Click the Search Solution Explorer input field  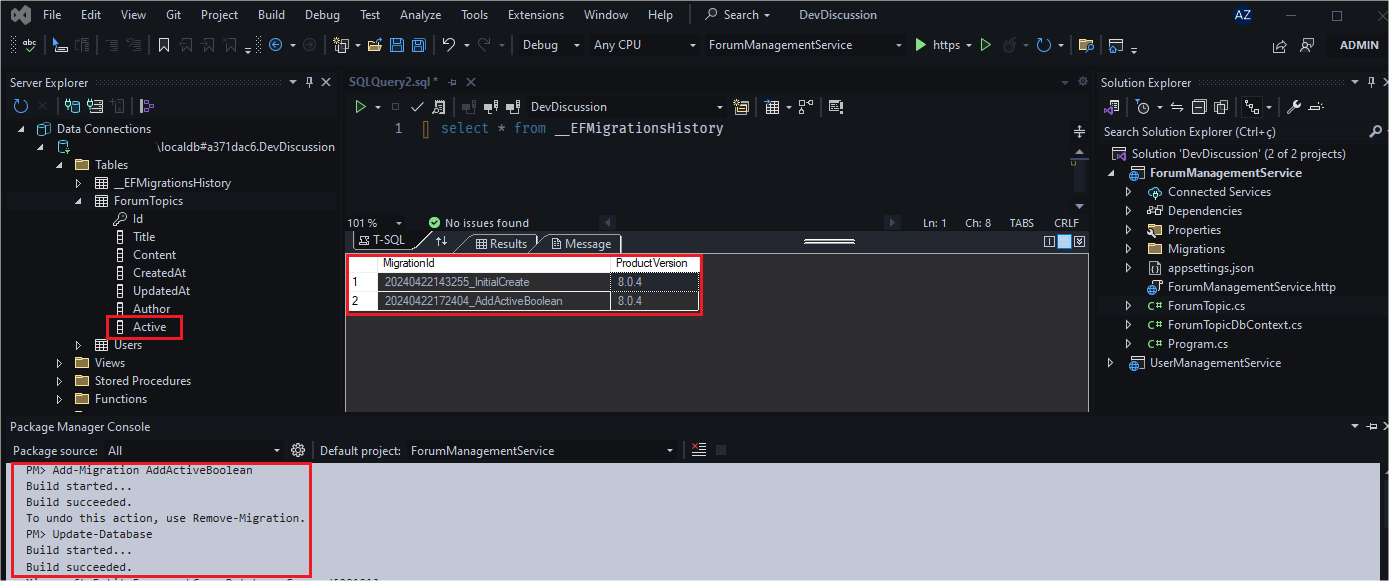(1234, 131)
